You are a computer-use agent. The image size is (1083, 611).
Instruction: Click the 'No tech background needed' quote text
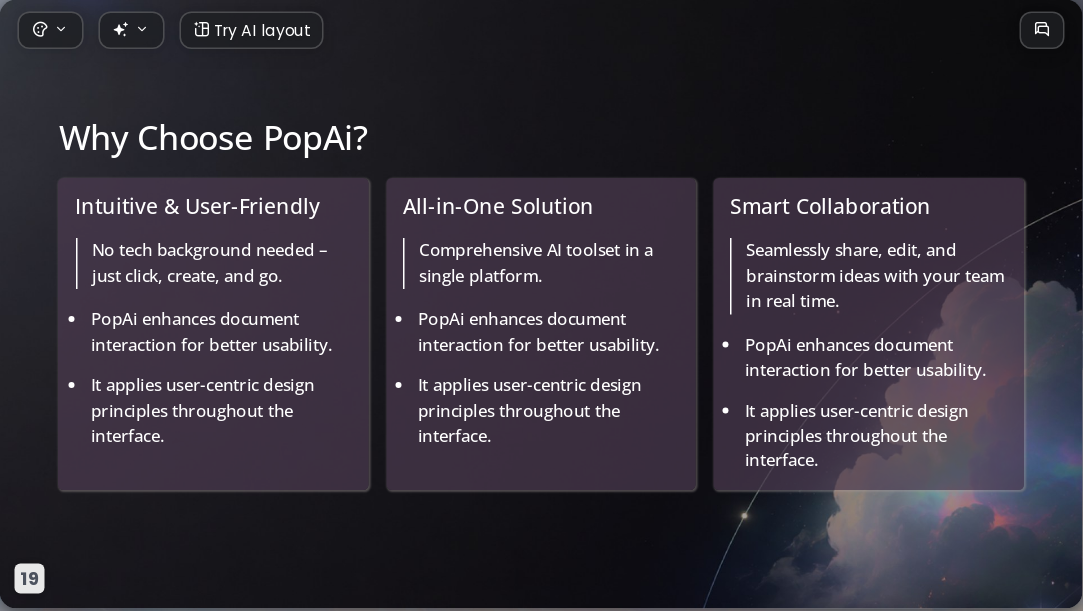click(210, 263)
